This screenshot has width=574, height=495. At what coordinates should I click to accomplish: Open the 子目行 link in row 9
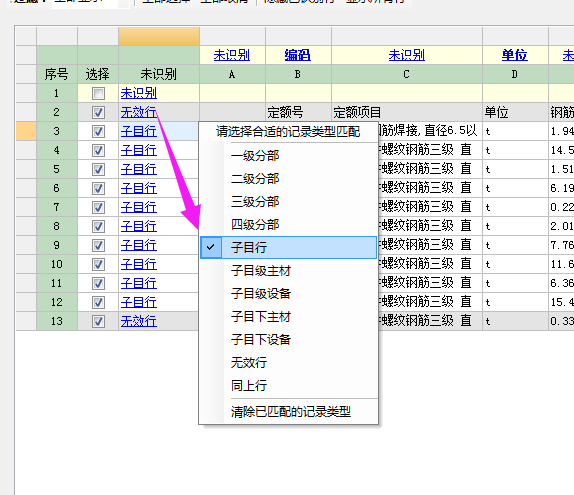139,246
